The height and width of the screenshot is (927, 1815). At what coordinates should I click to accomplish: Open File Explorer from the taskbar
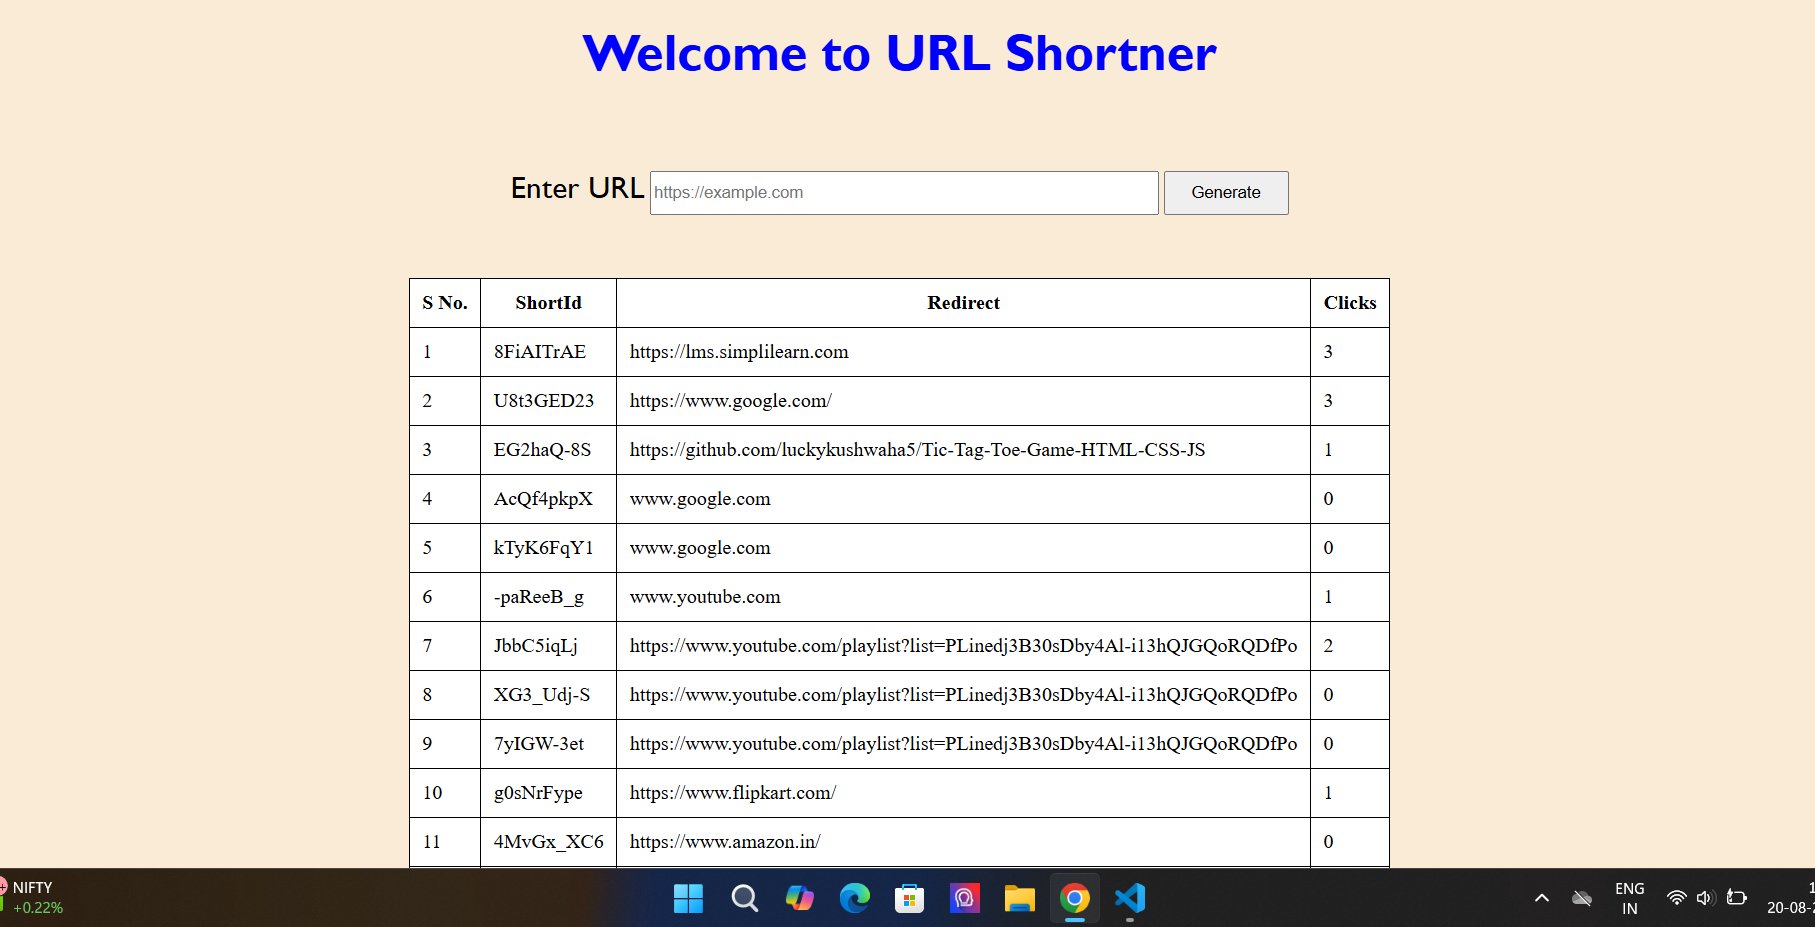point(1019,899)
